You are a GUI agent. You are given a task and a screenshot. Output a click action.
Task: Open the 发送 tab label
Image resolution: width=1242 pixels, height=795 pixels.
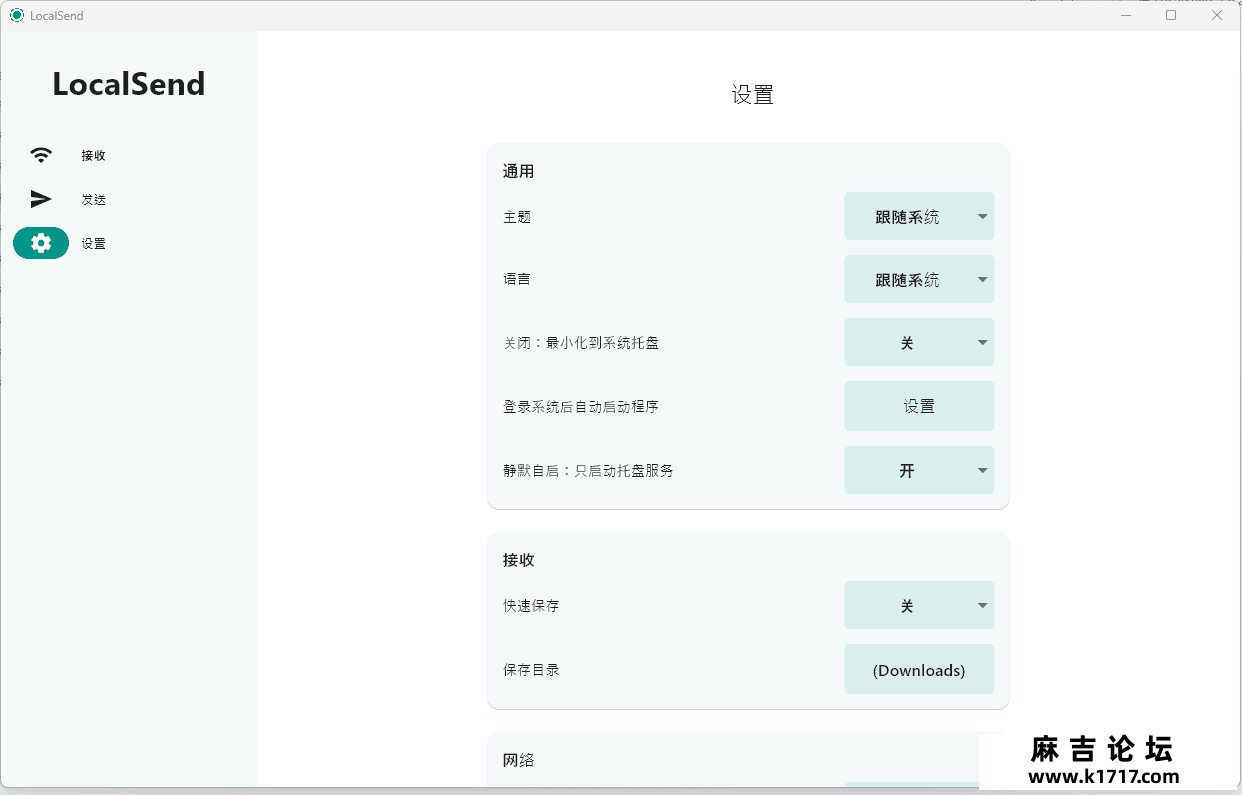point(94,200)
